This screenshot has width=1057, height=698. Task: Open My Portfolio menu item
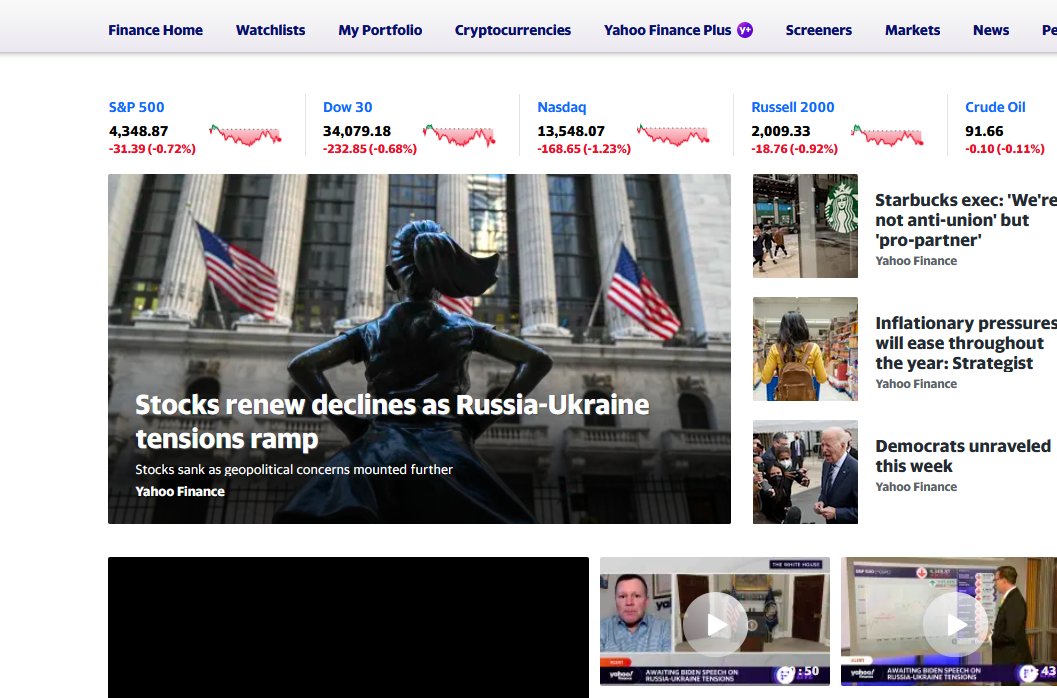(x=380, y=30)
